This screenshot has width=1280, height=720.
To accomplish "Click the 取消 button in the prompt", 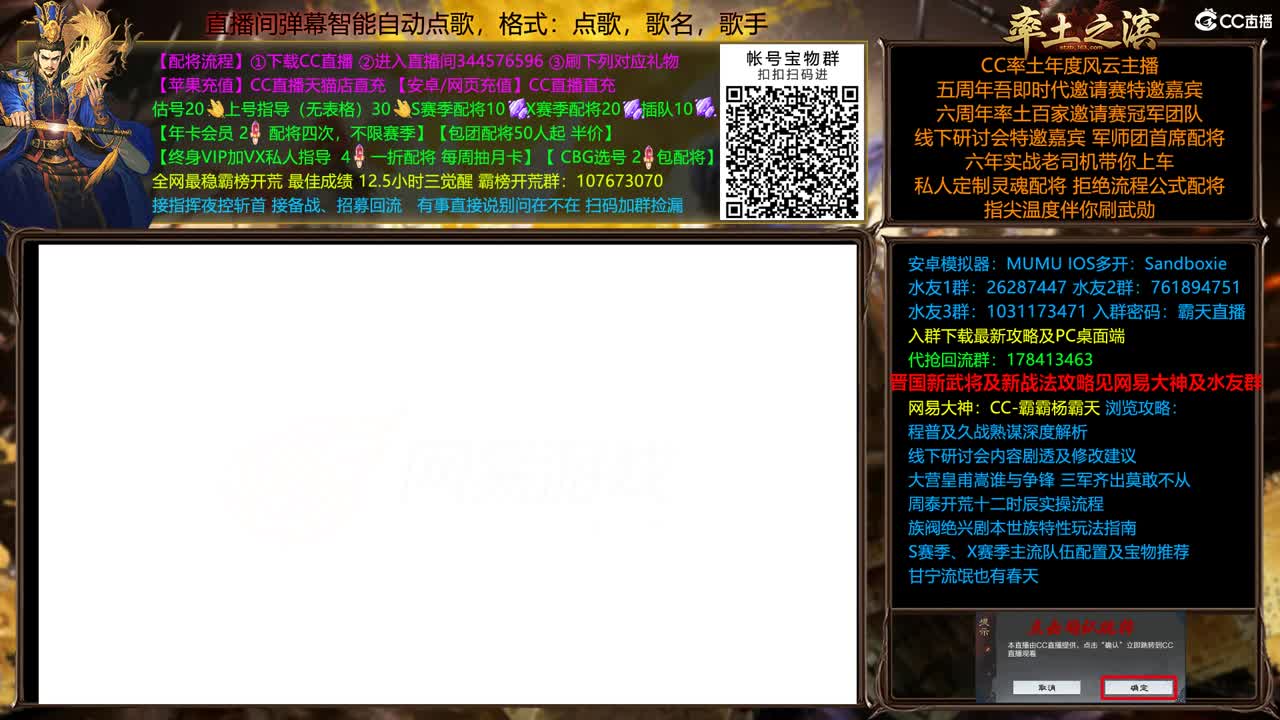I will click(1046, 688).
